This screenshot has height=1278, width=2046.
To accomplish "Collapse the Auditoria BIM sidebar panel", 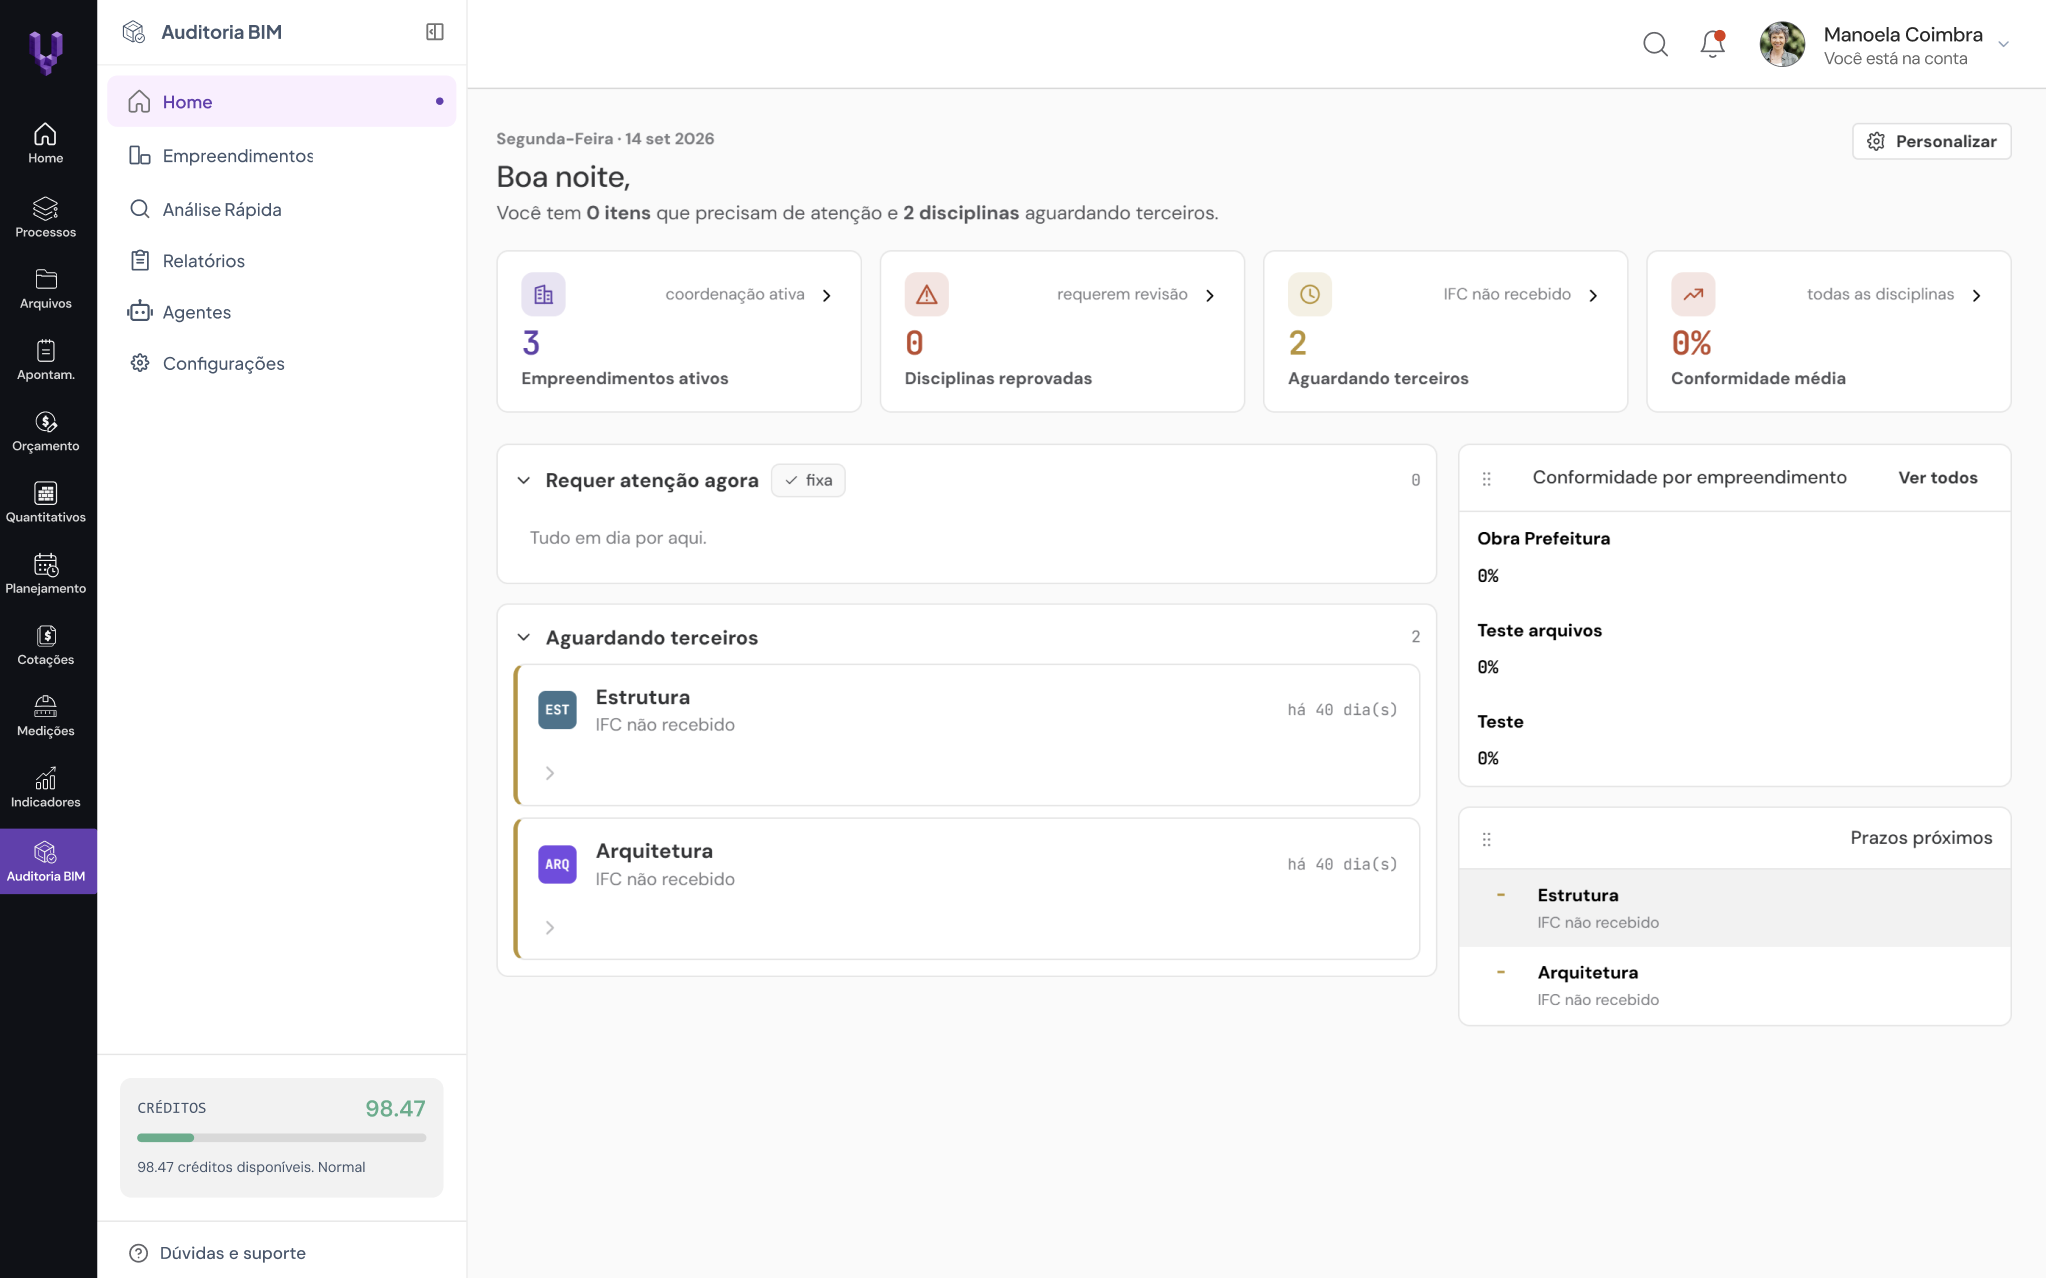I will click(x=434, y=32).
